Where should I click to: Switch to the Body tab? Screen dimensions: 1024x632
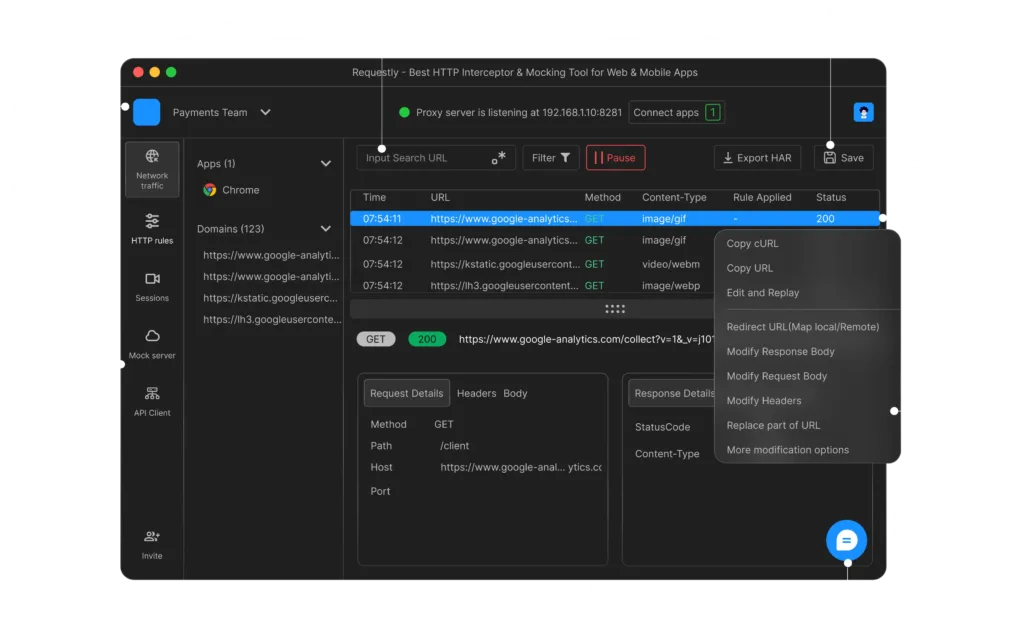tap(515, 394)
